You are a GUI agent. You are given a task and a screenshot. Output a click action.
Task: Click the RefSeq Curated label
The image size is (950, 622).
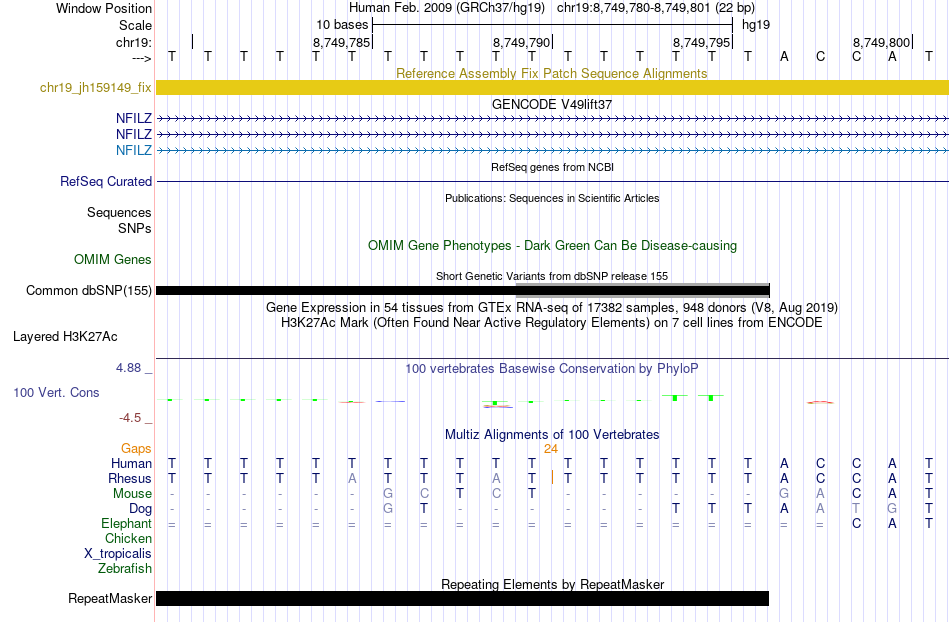(106, 181)
